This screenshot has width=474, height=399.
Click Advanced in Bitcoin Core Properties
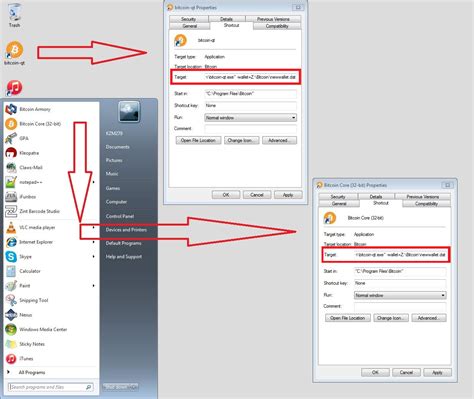pos(429,318)
